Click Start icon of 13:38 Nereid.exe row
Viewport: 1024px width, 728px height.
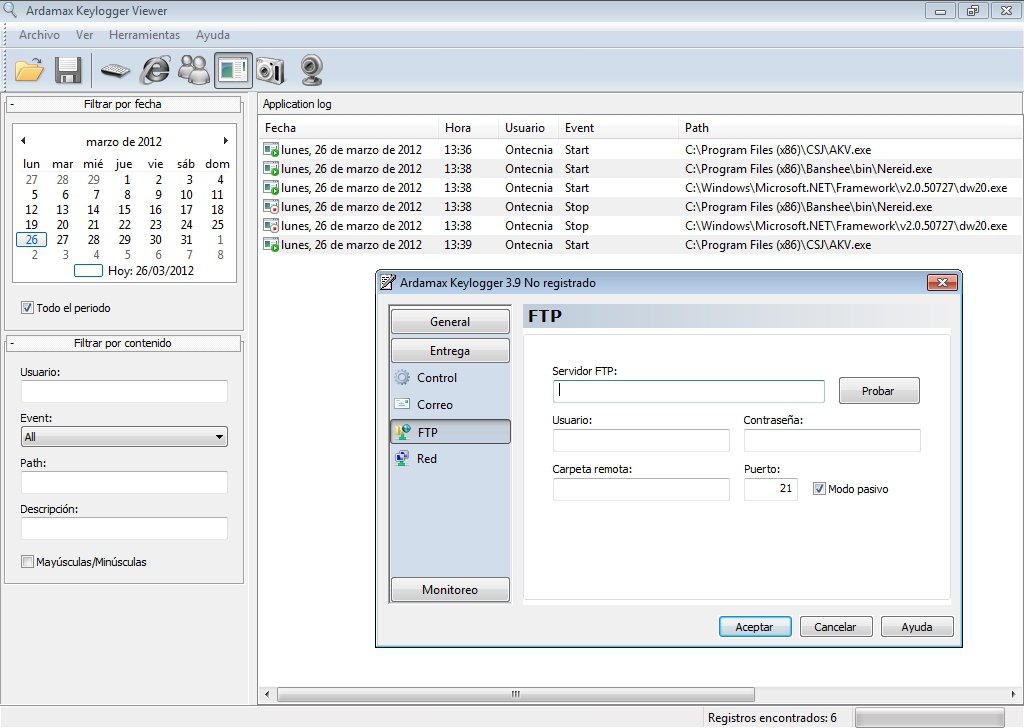(270, 168)
